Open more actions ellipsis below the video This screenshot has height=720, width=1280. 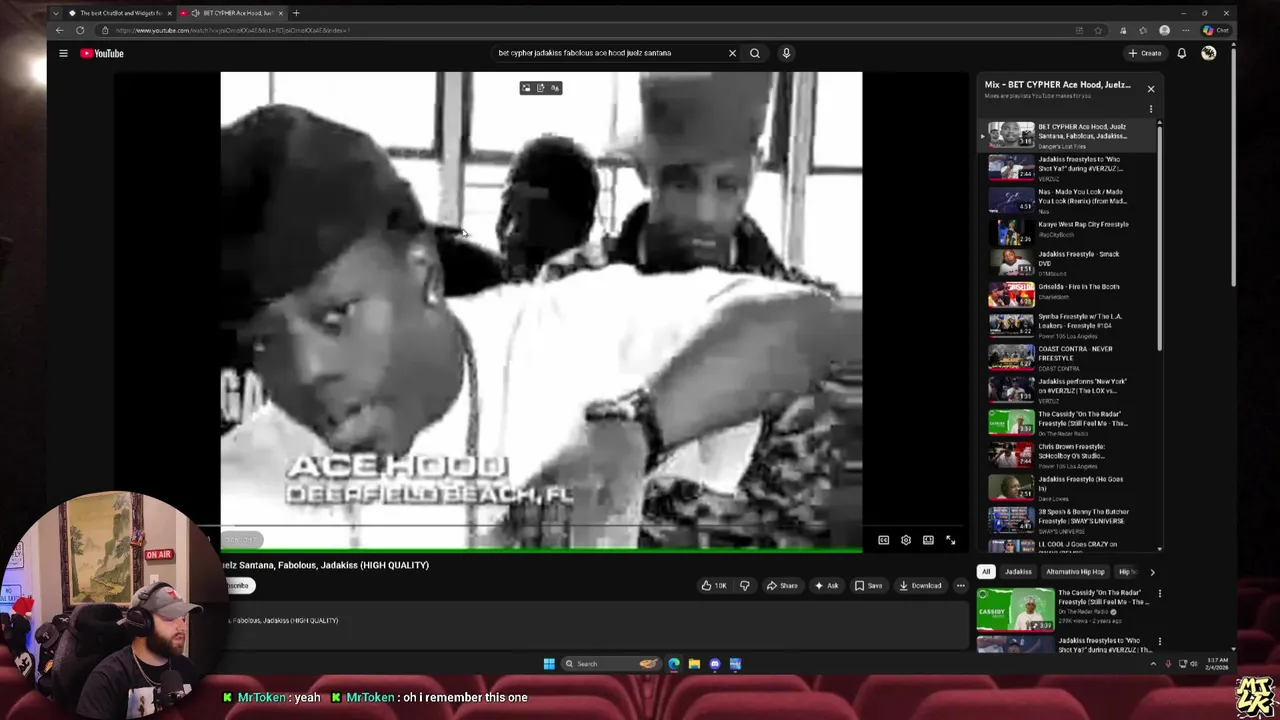pos(961,585)
